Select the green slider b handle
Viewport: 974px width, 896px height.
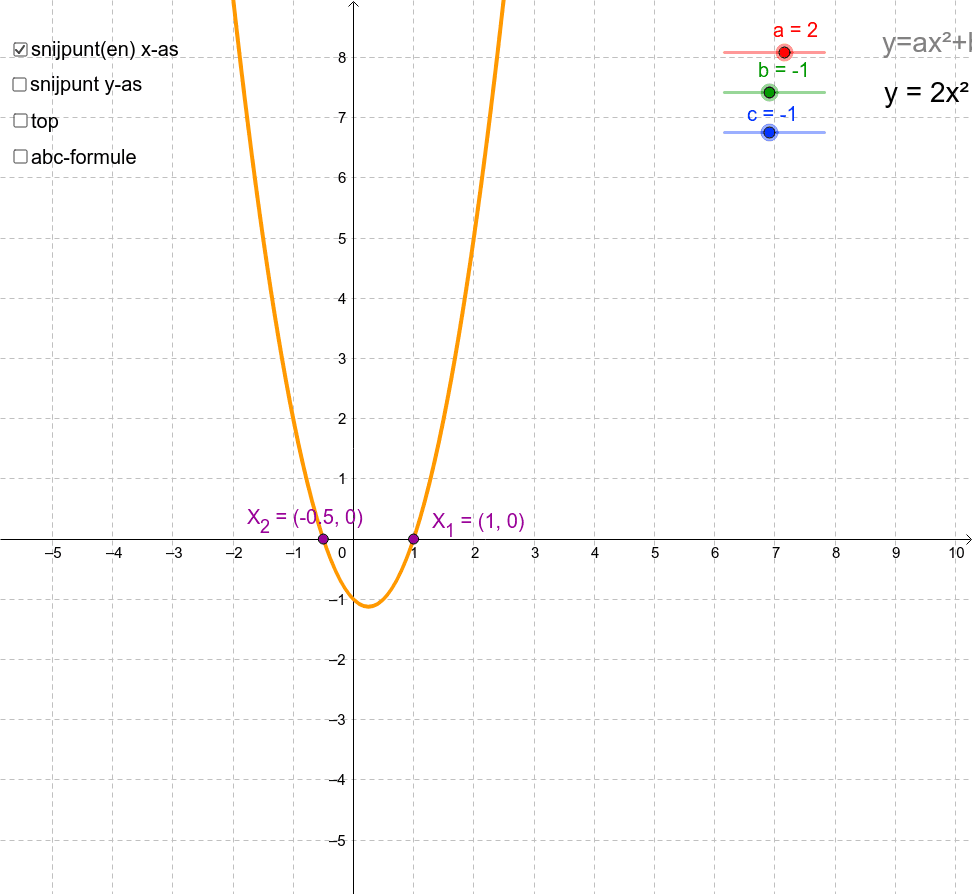[x=769, y=92]
